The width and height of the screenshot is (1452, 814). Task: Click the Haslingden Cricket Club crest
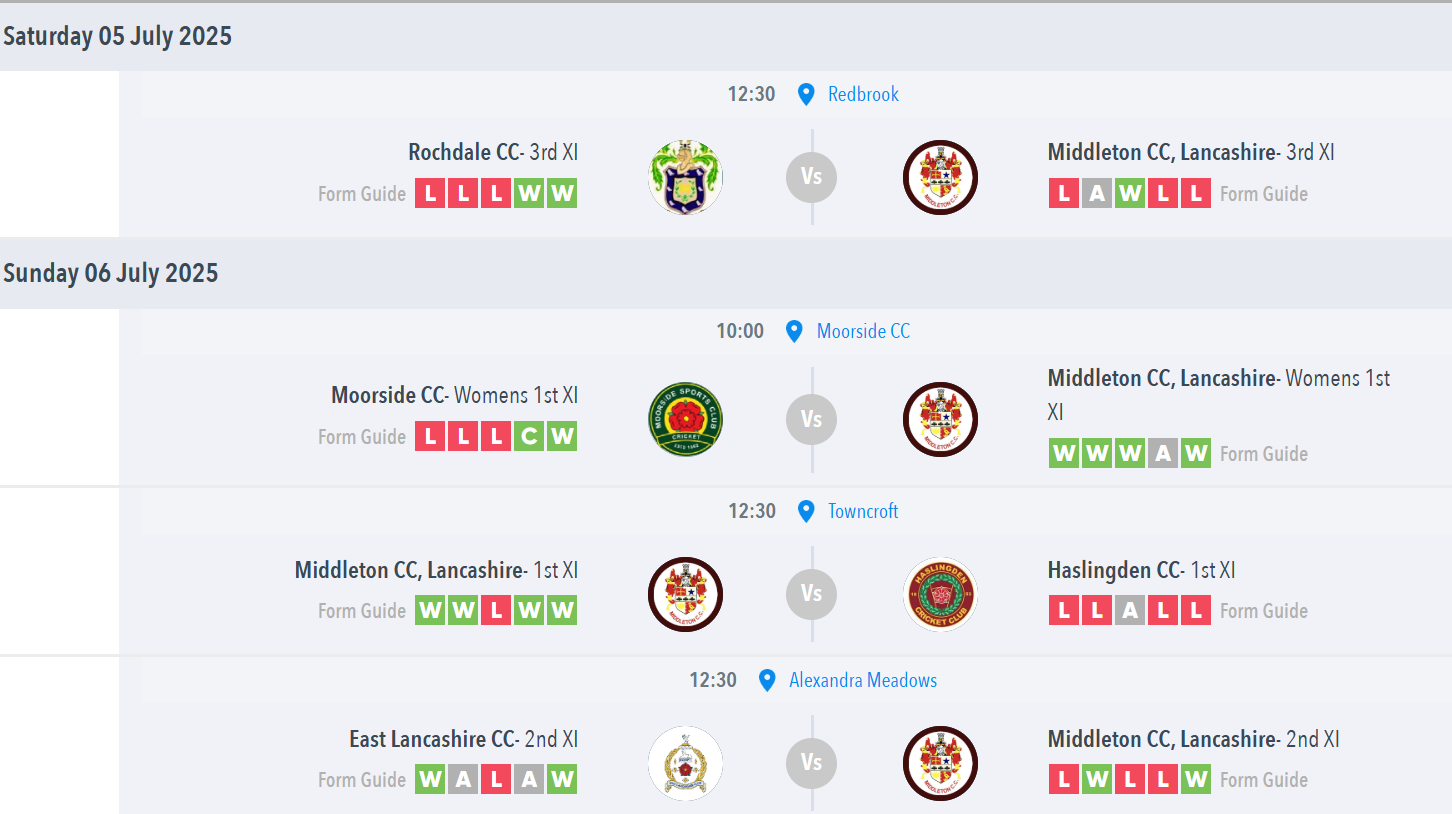coord(940,594)
